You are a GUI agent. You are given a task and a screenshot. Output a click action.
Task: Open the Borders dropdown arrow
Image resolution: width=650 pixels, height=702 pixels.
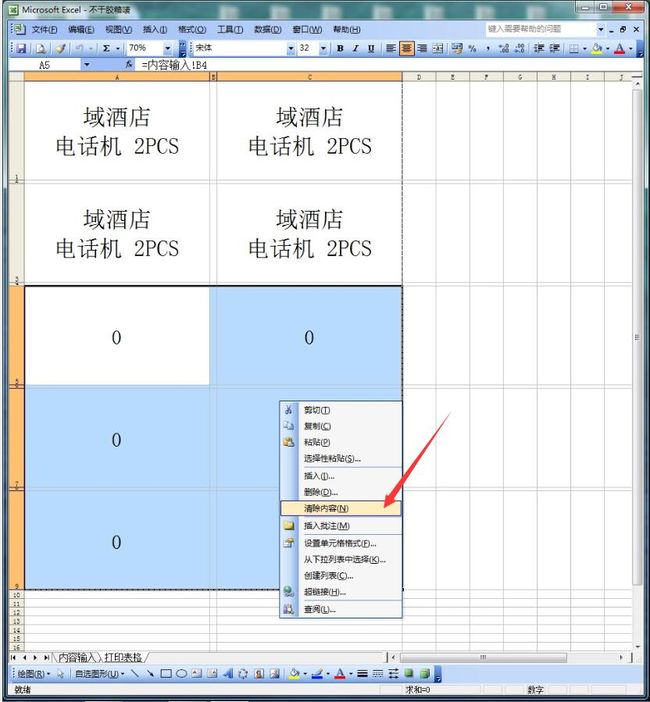tap(585, 48)
